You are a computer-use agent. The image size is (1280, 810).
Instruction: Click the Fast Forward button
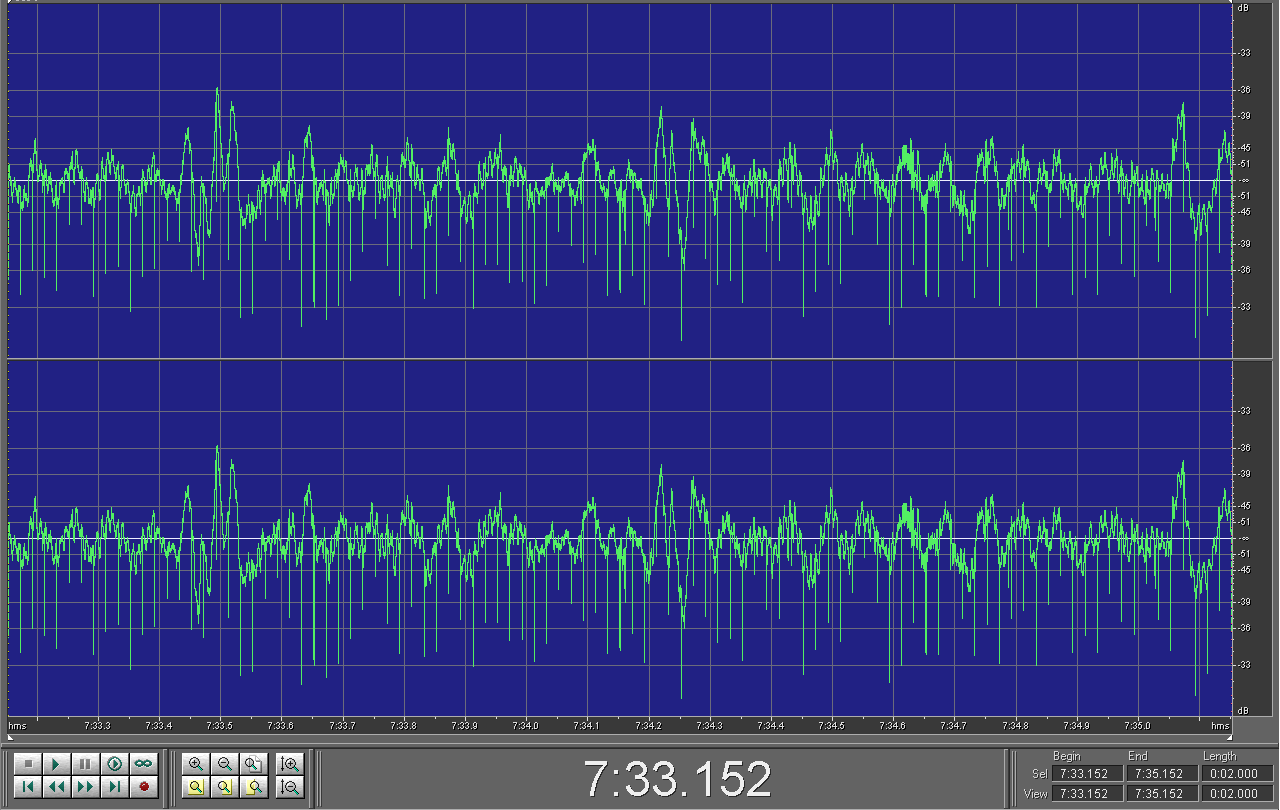86,787
